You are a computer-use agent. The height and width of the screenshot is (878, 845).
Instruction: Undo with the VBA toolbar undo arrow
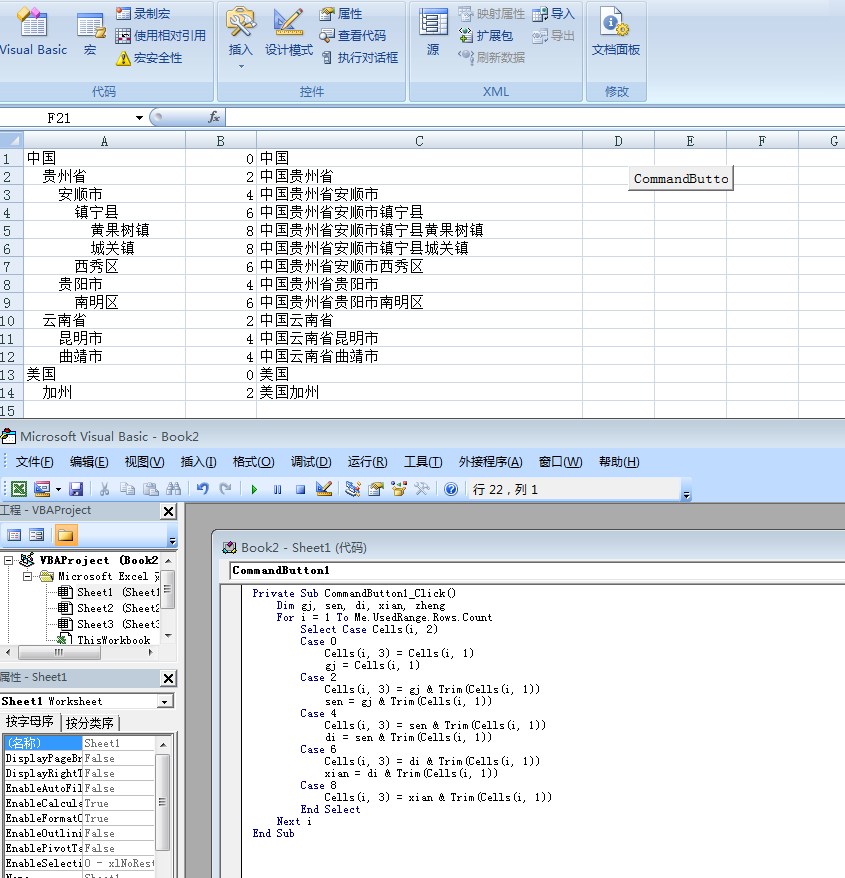coord(202,489)
